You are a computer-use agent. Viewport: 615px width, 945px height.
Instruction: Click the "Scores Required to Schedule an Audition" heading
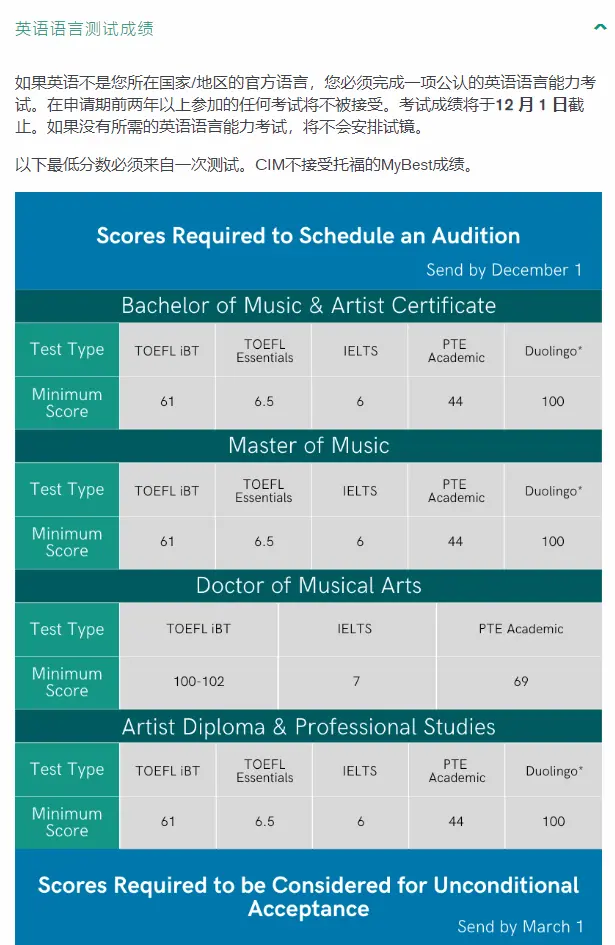tap(308, 236)
